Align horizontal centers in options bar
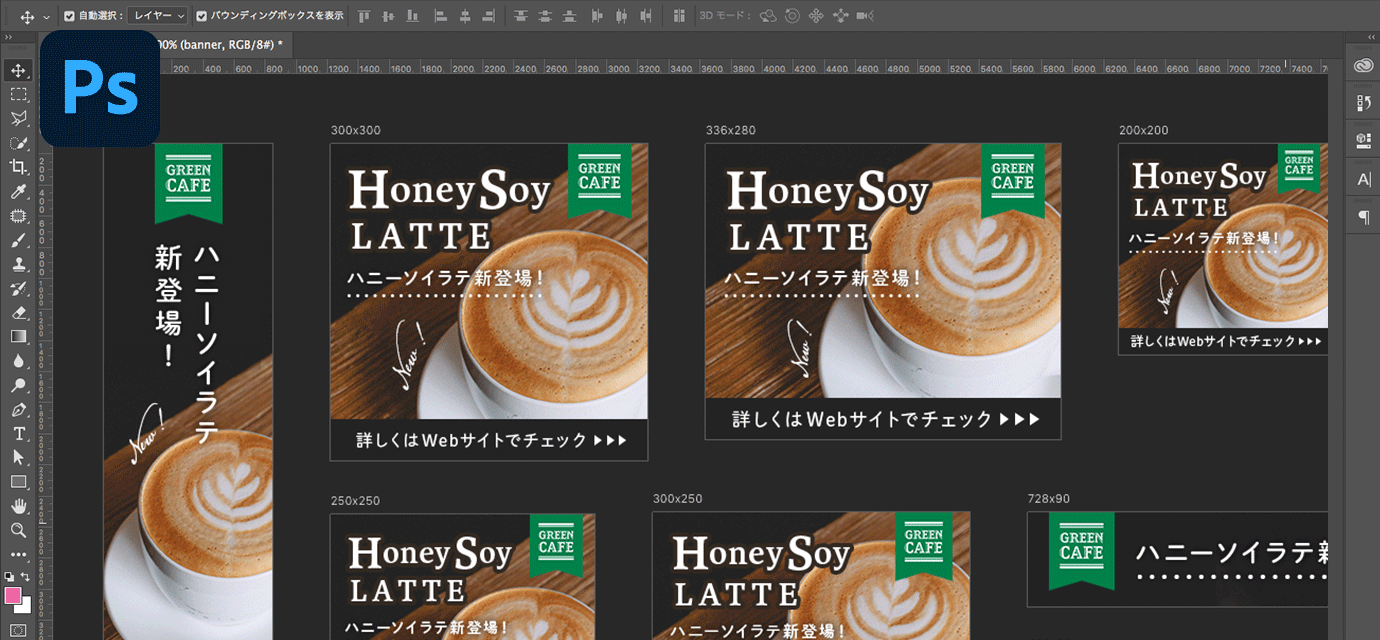This screenshot has width=1380, height=640. [x=465, y=16]
